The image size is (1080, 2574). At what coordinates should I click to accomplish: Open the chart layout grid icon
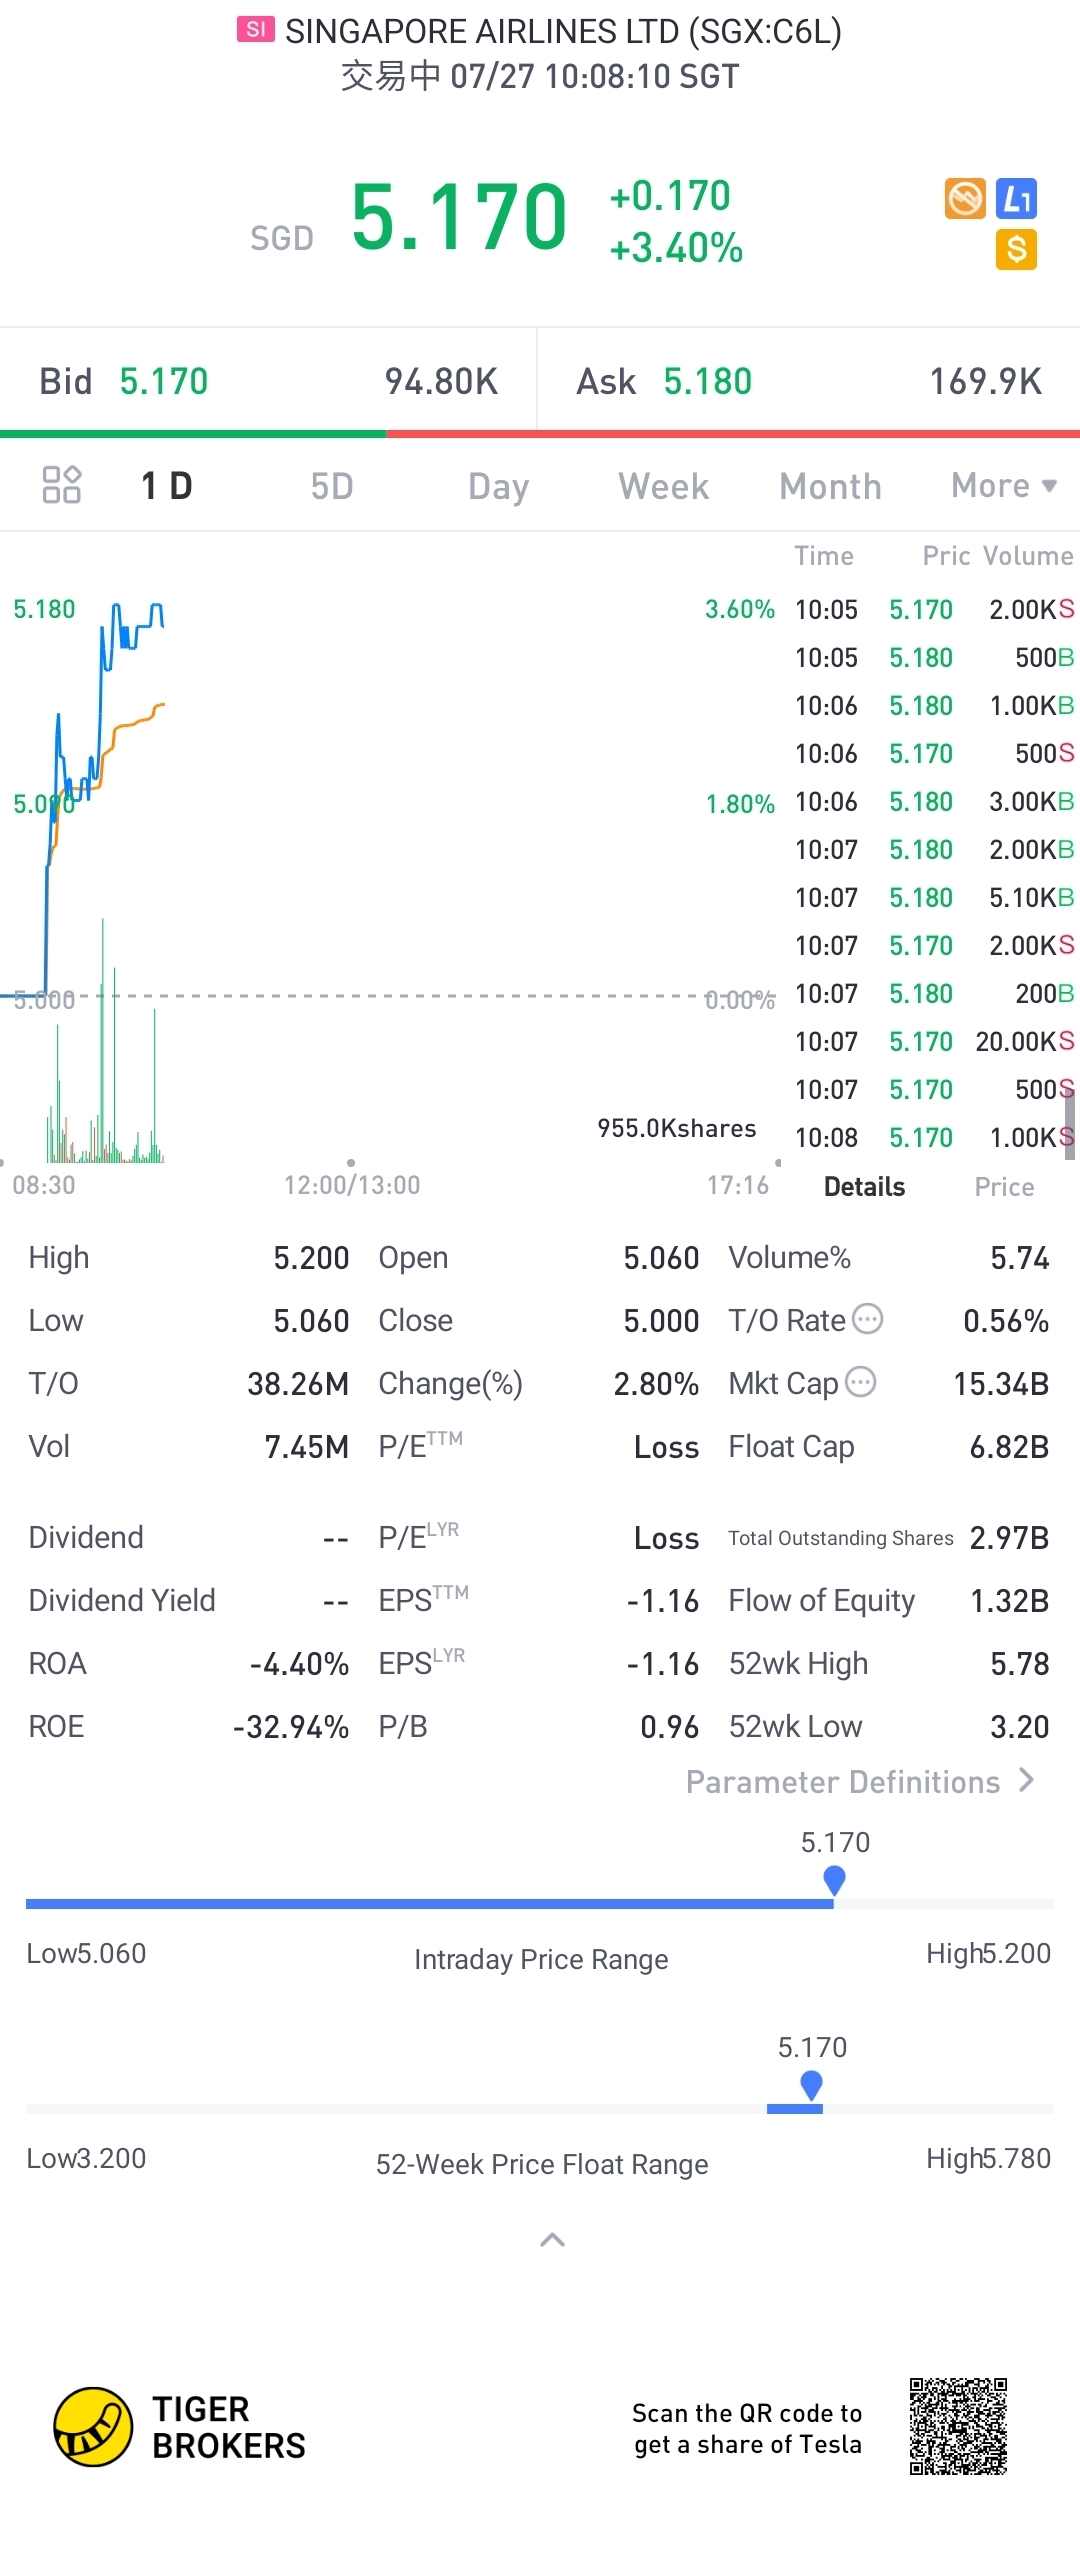(61, 485)
